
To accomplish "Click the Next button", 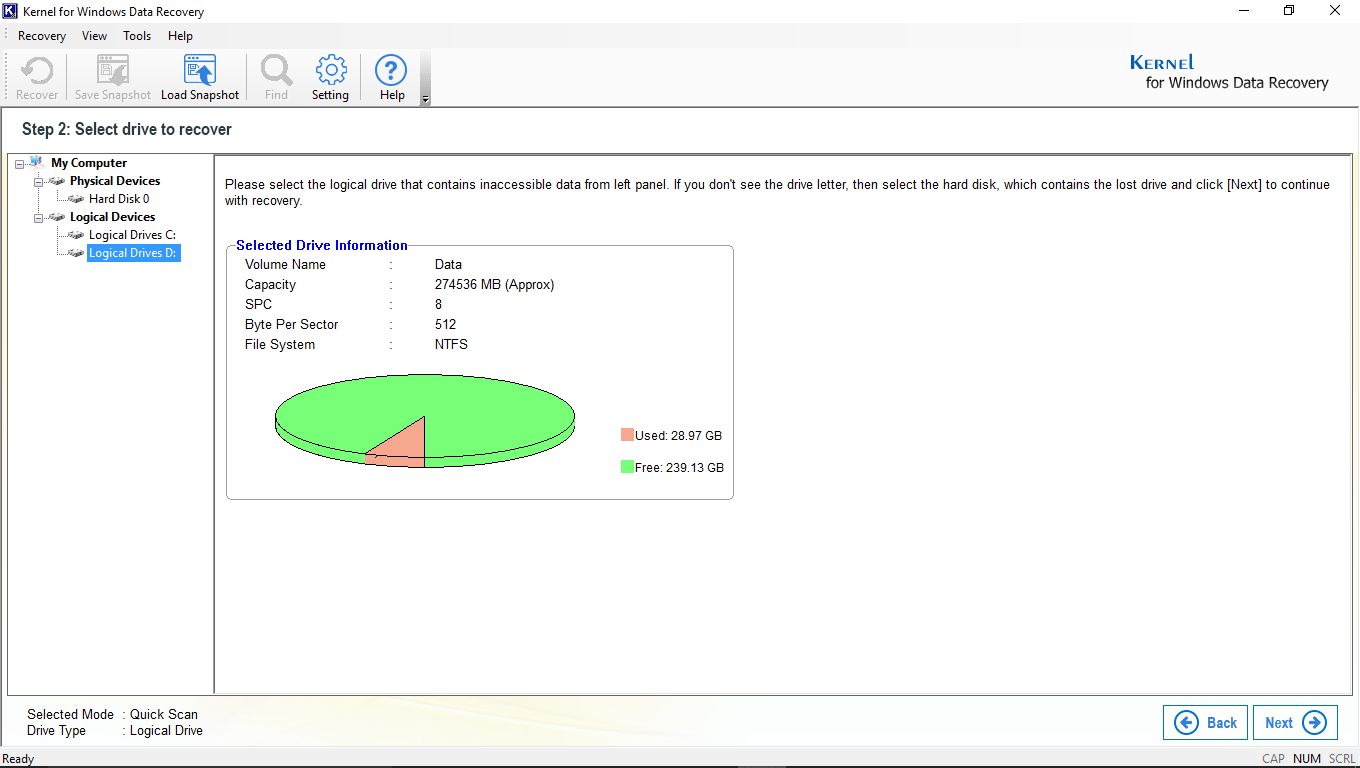I will click(1294, 723).
